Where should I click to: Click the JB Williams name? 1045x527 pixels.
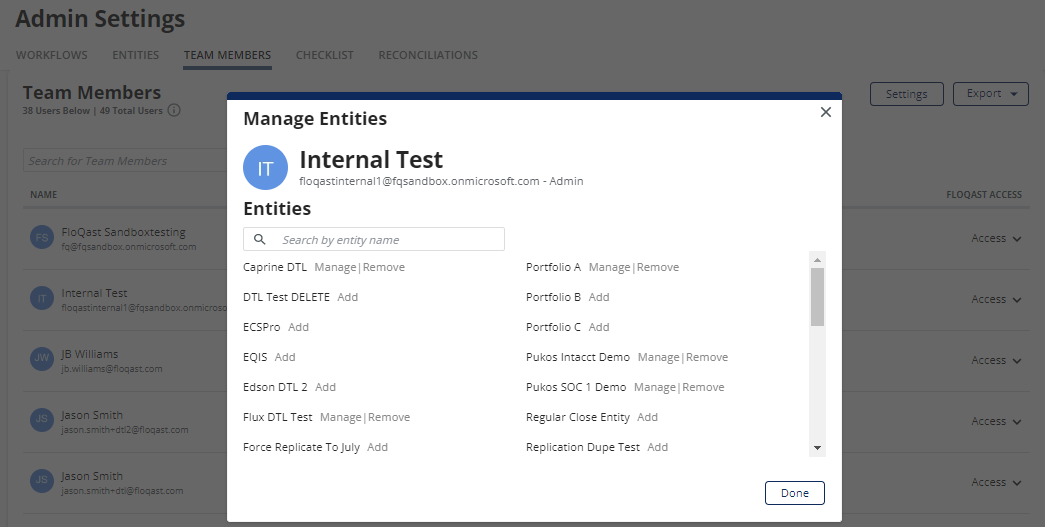coord(90,354)
